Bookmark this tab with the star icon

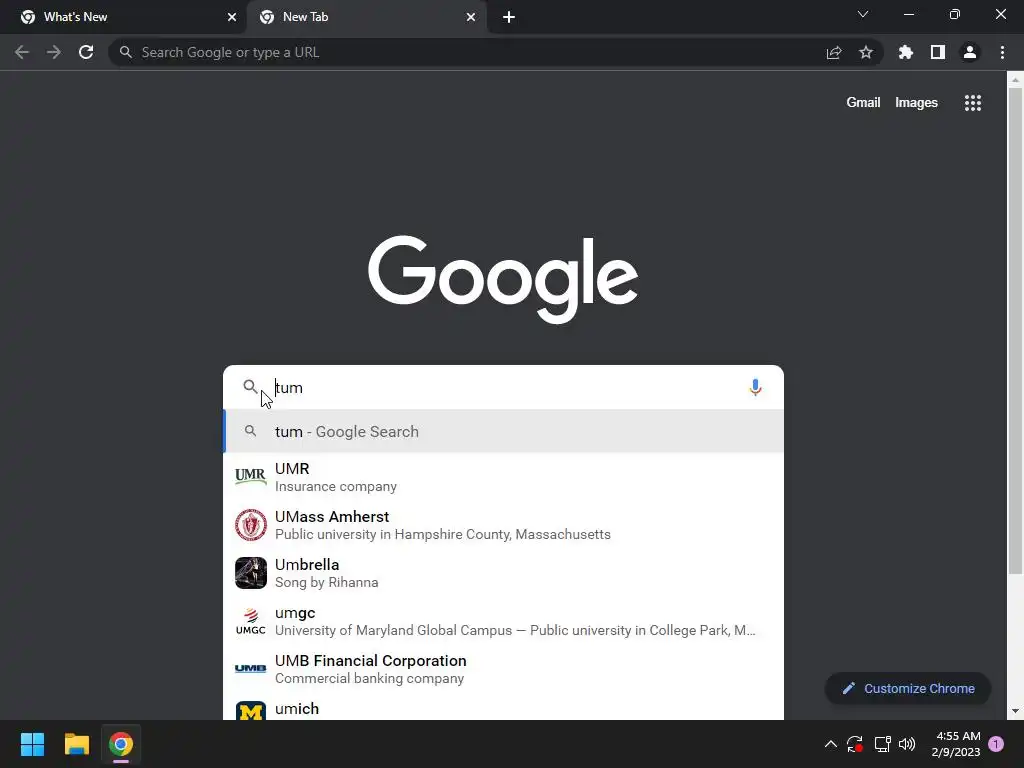coord(866,52)
